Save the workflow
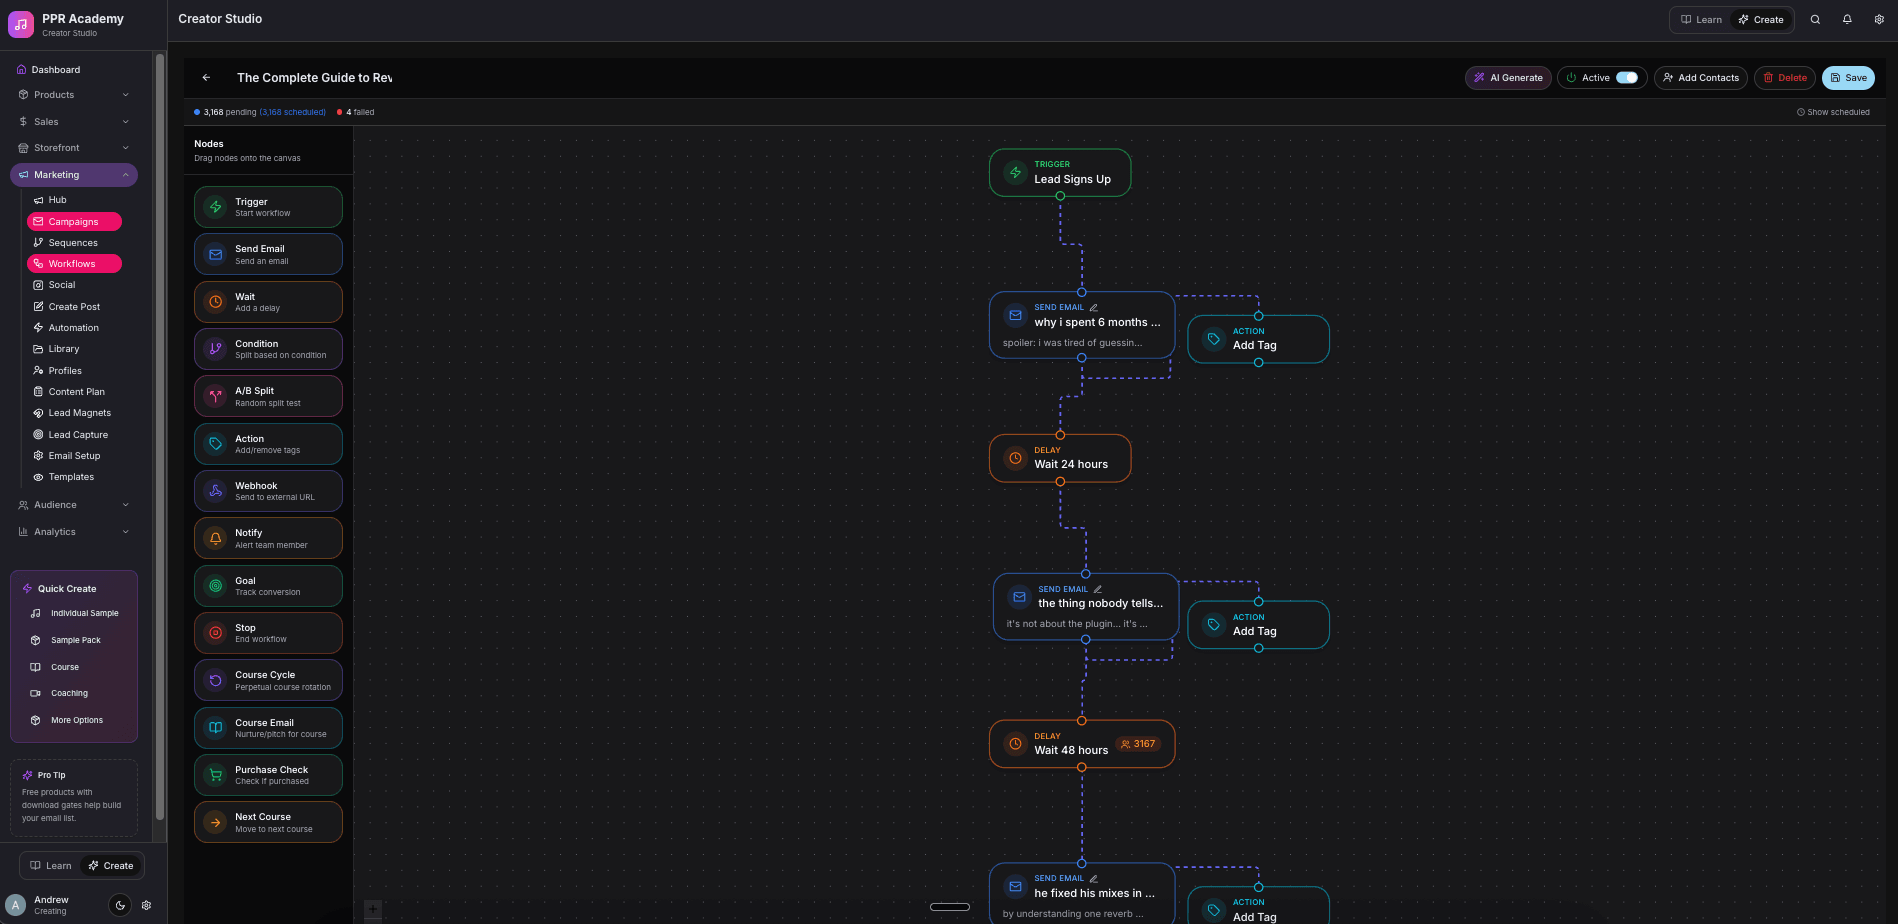1898x924 pixels. 1848,77
